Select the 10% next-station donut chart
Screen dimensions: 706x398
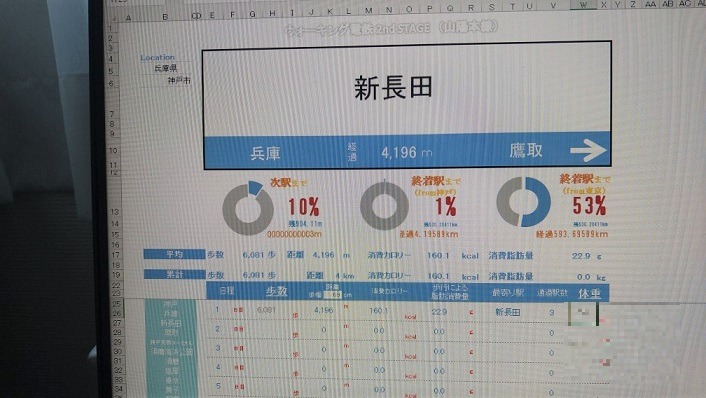tap(248, 208)
